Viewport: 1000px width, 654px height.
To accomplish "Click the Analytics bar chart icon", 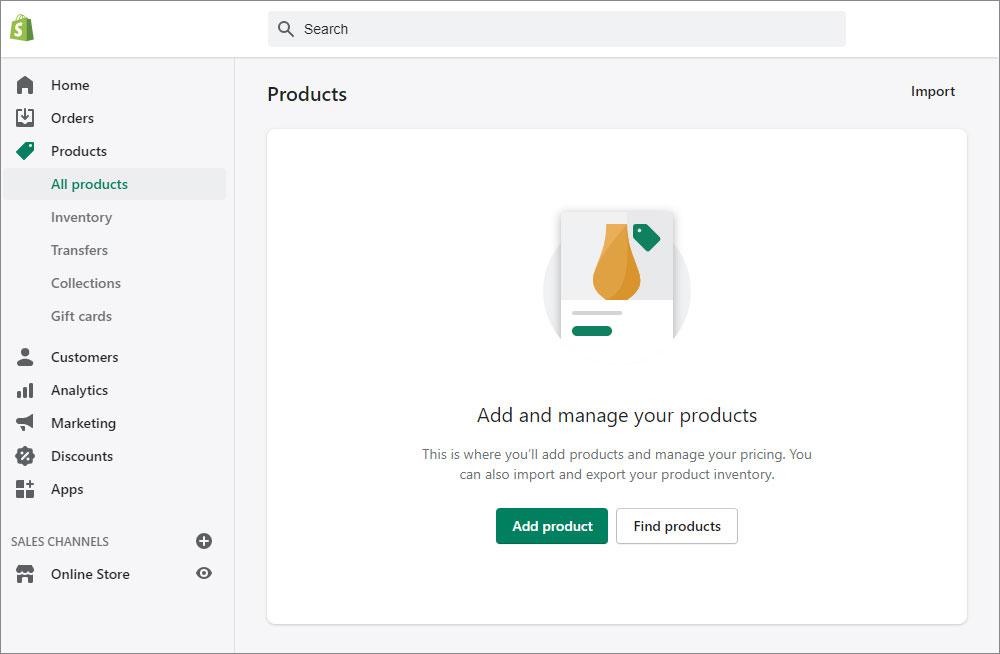I will [25, 390].
